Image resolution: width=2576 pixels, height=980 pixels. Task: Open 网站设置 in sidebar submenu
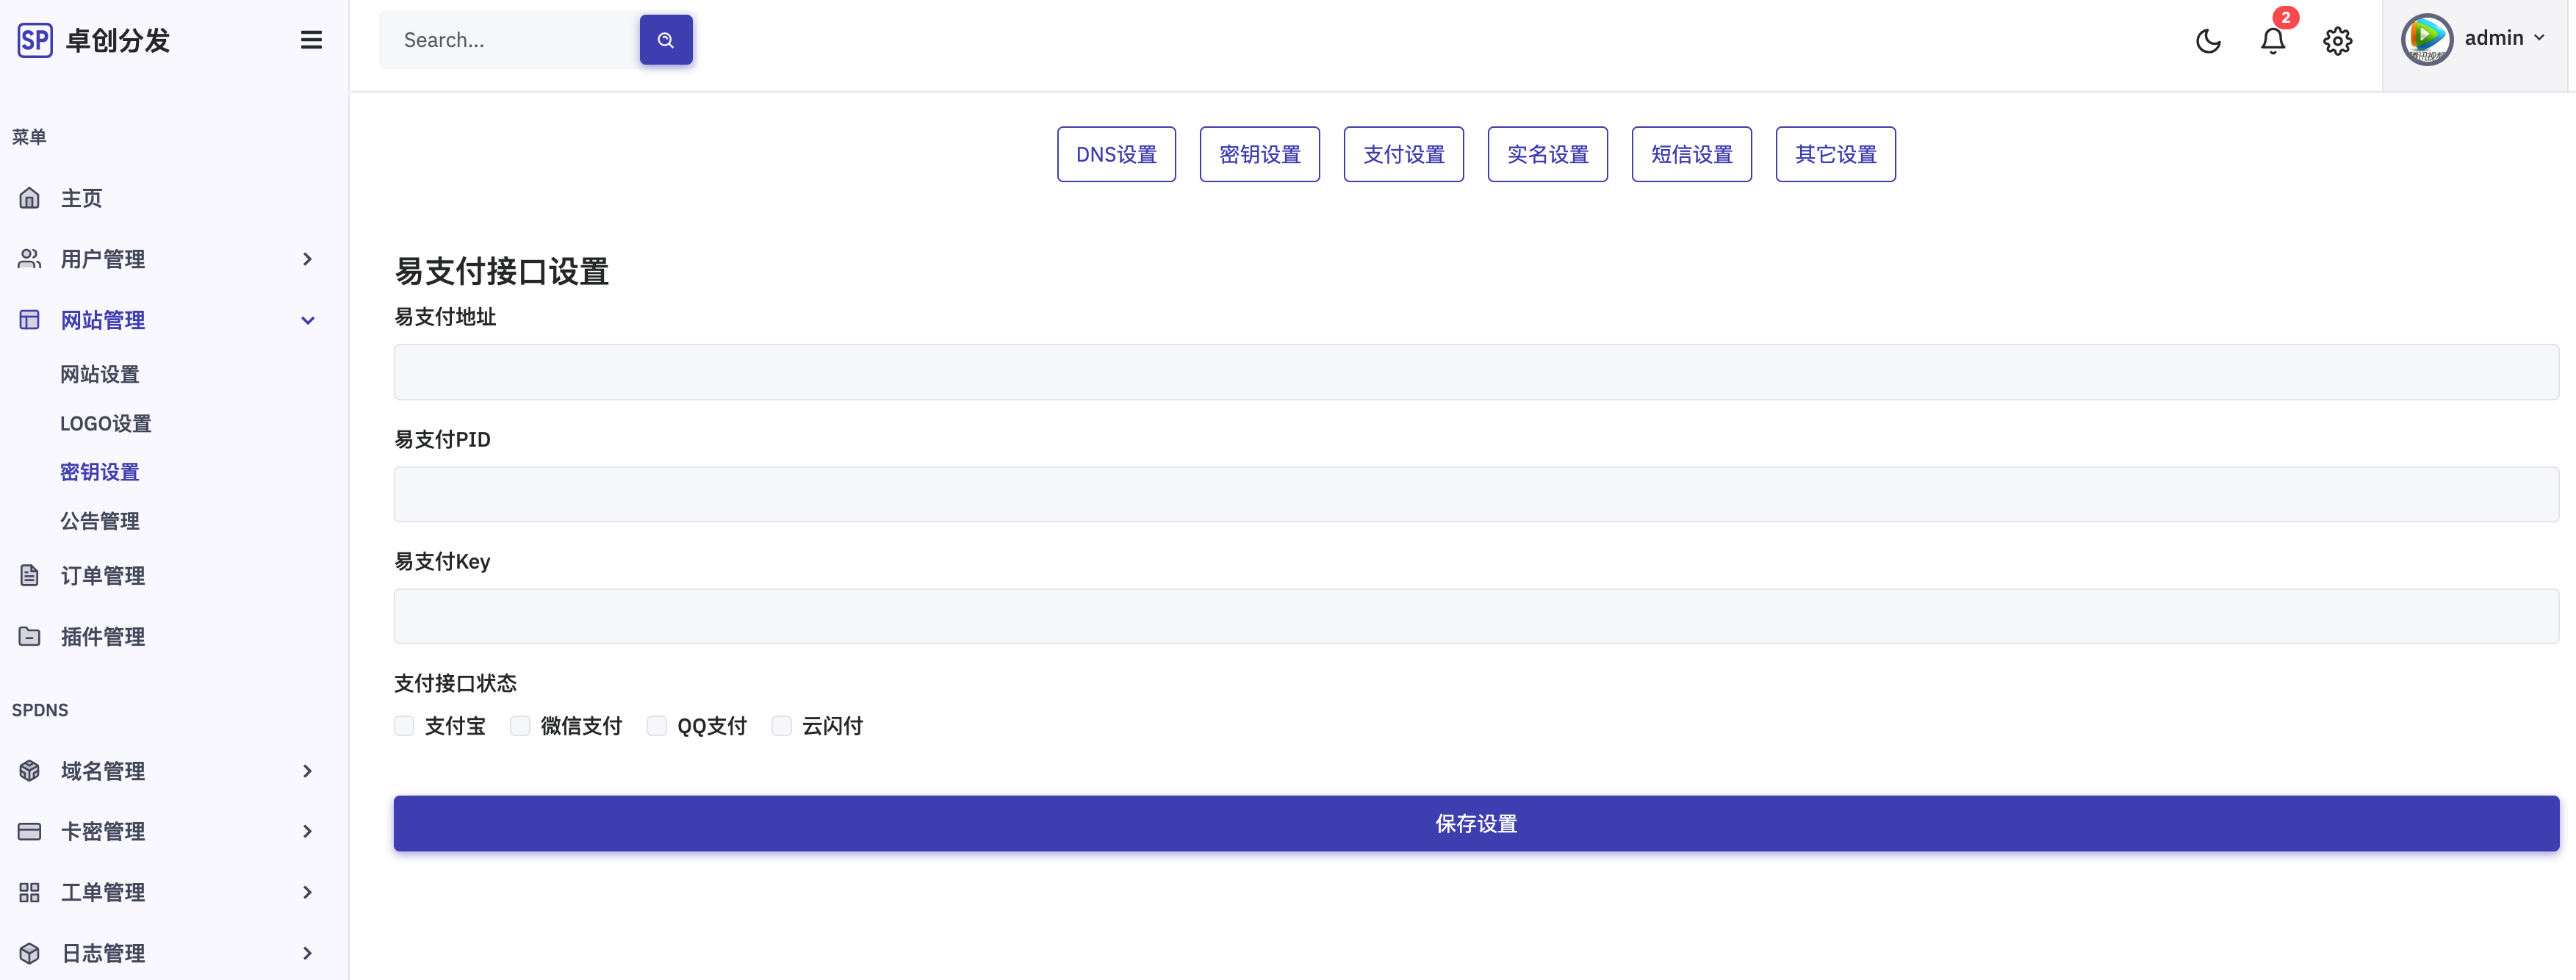(100, 374)
